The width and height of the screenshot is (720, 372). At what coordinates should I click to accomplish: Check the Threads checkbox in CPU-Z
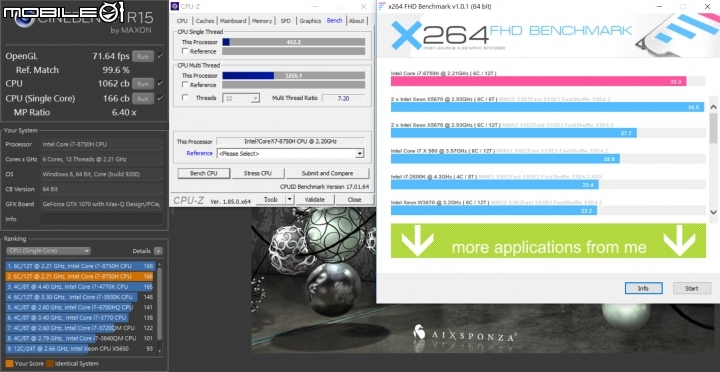click(185, 98)
